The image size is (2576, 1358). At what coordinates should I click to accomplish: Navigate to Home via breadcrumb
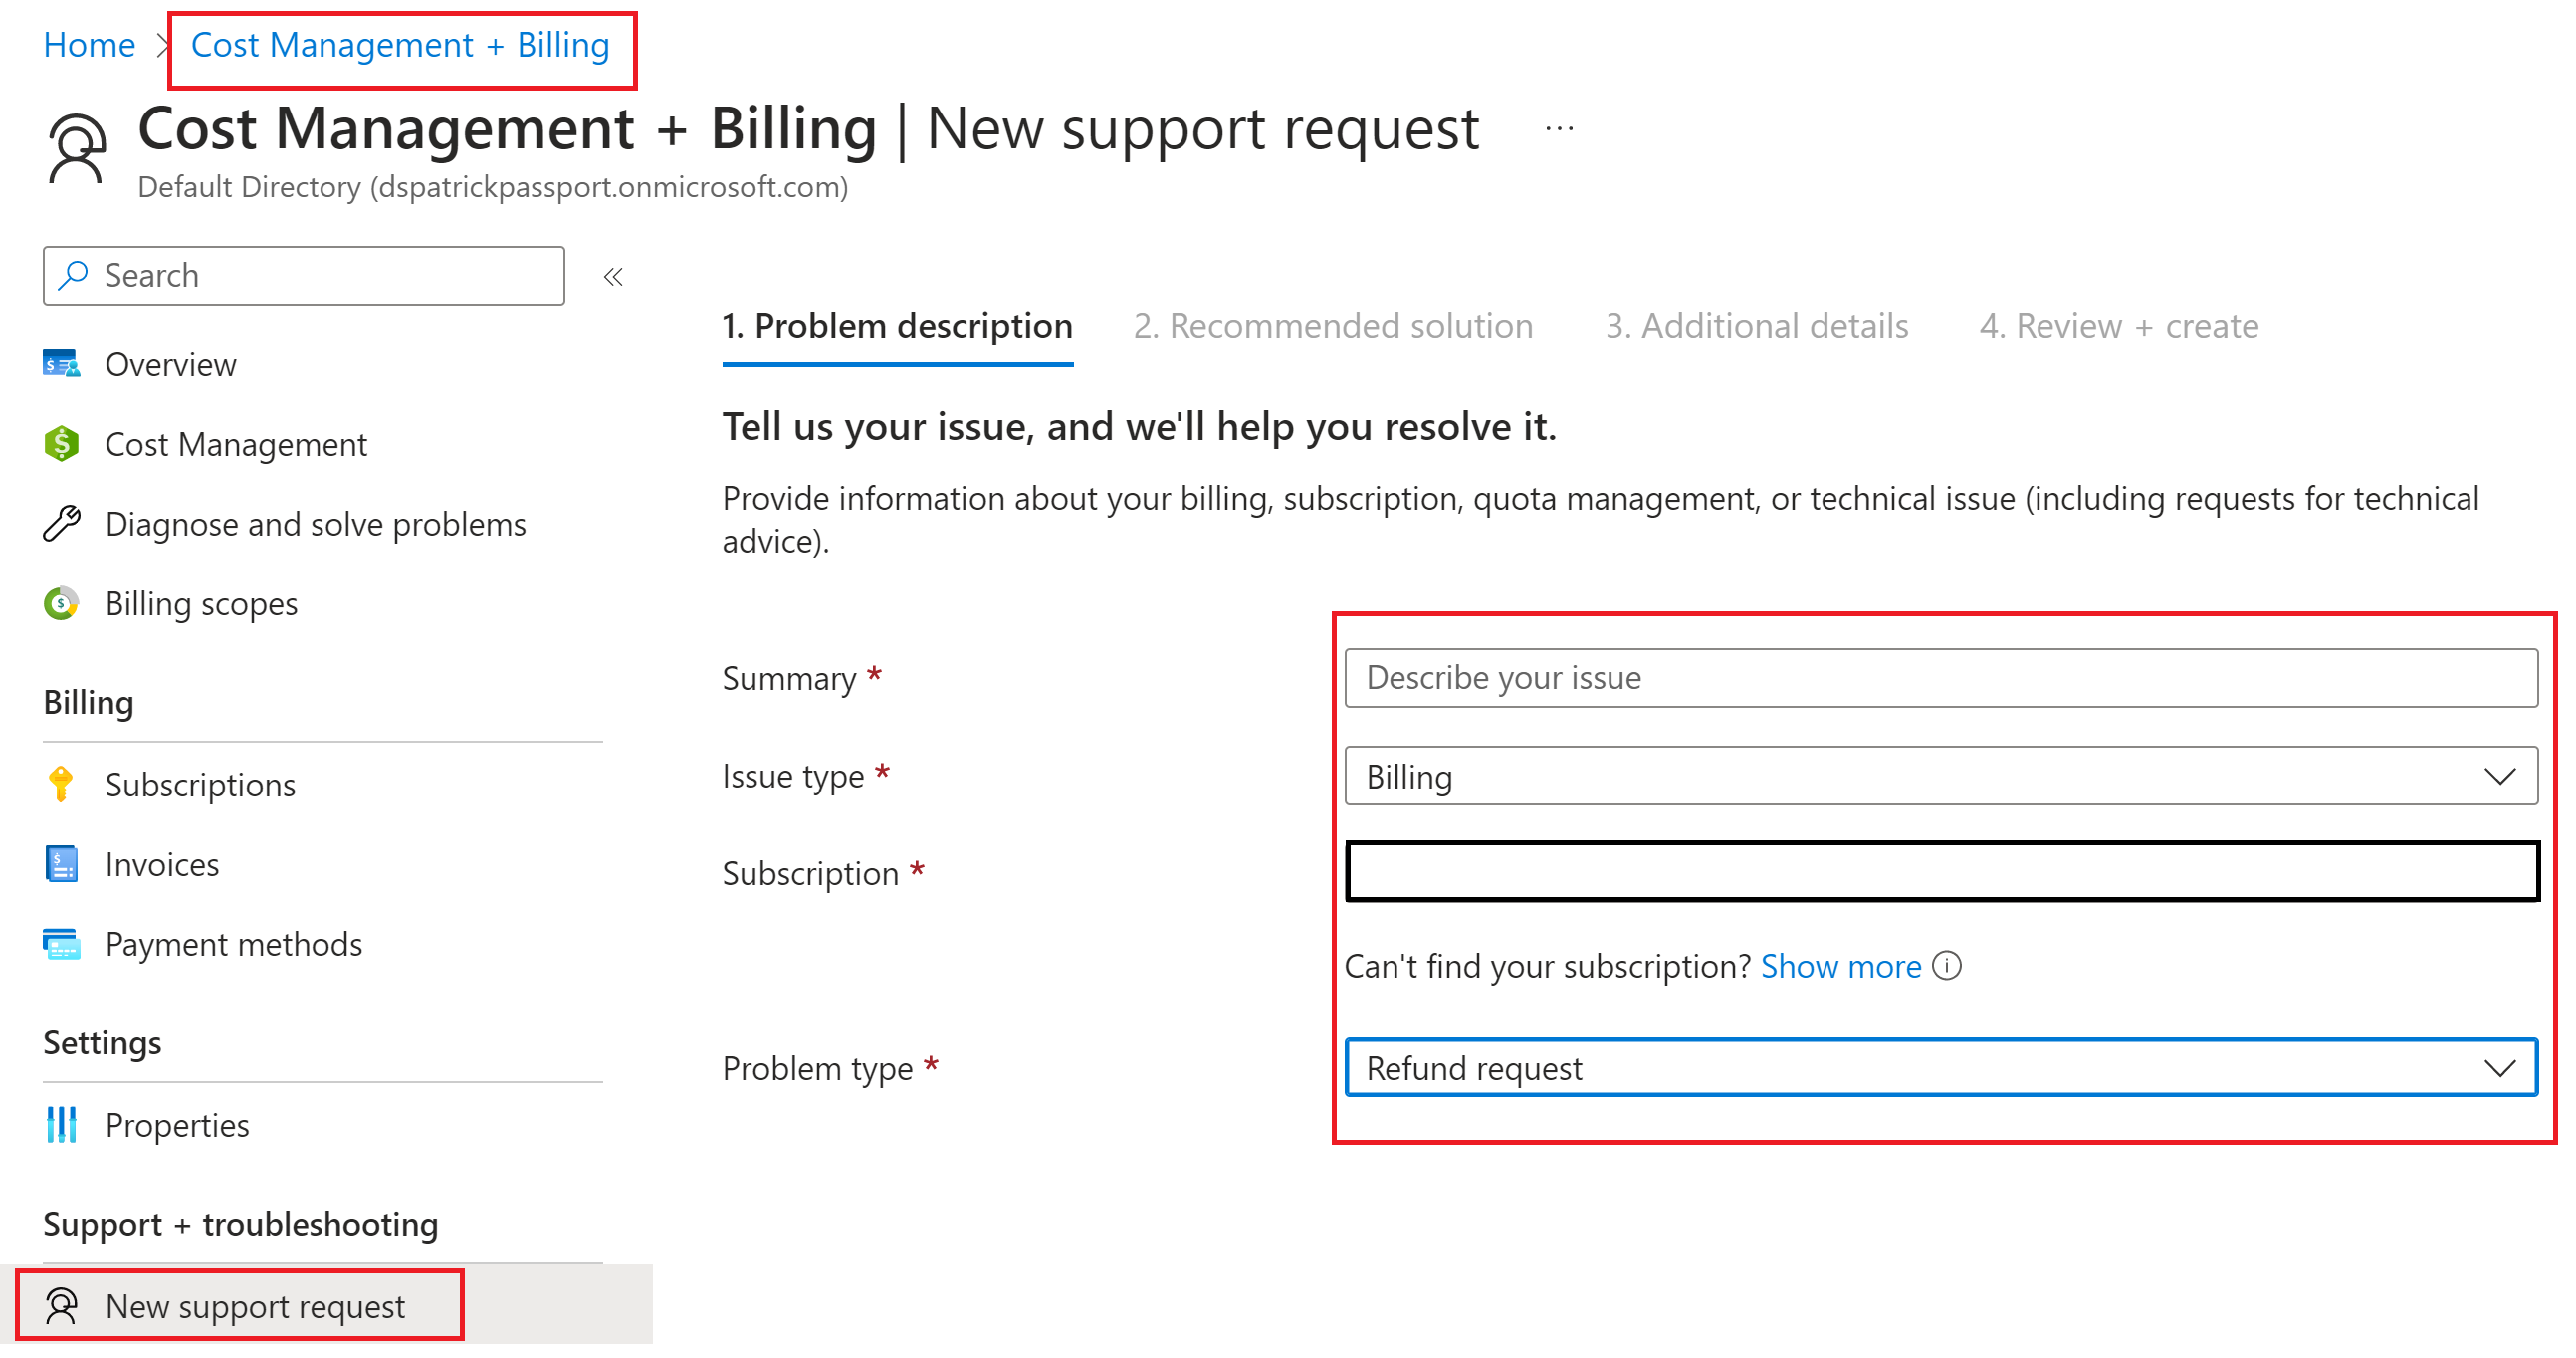point(89,44)
